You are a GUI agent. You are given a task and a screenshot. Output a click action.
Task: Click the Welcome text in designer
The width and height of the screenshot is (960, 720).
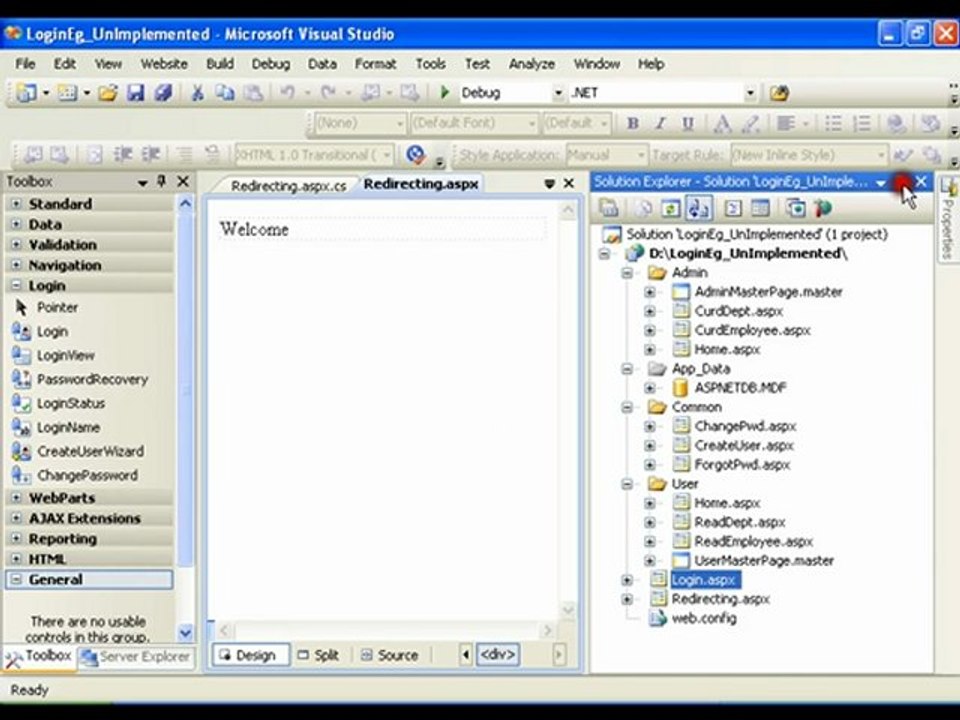[254, 229]
